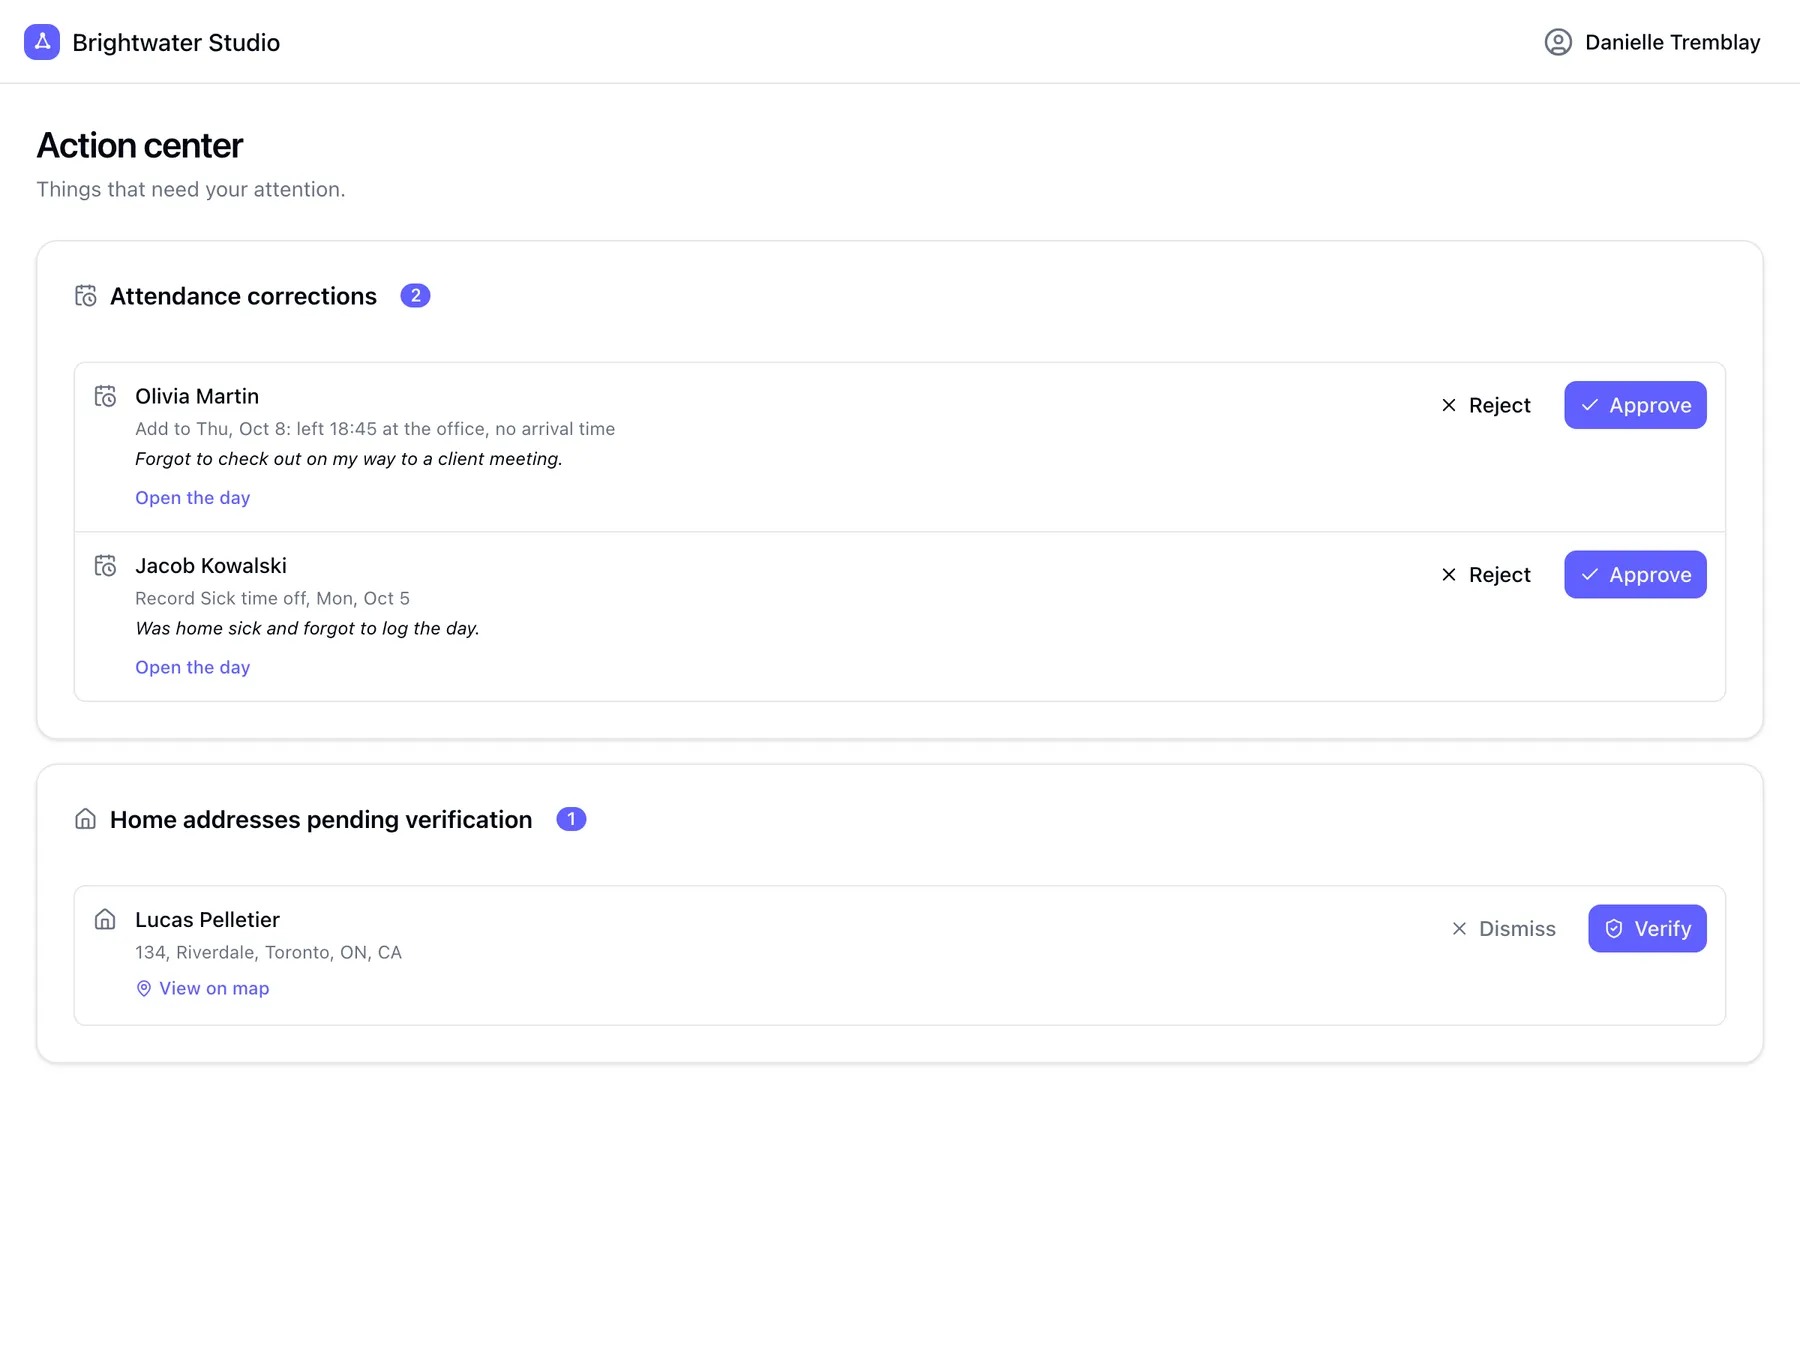Click the "Forgot to check out" note
This screenshot has width=1800, height=1350.
pos(349,459)
